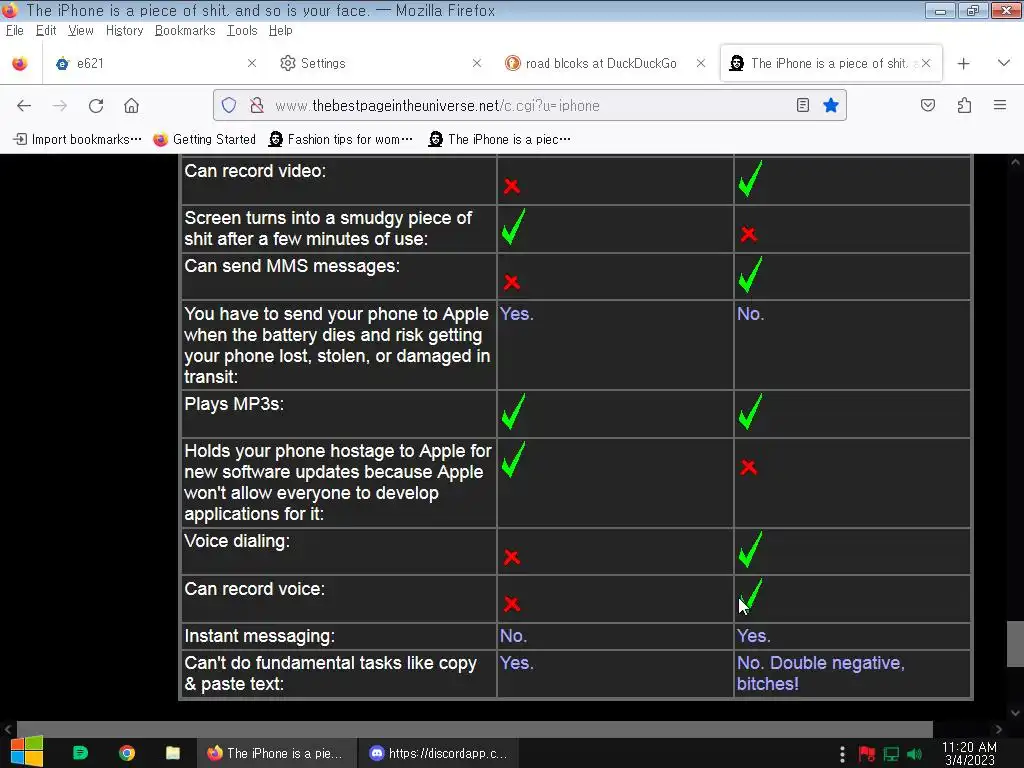Open the Fashion tips for wom... bookmark
The width and height of the screenshot is (1024, 768).
(x=341, y=139)
